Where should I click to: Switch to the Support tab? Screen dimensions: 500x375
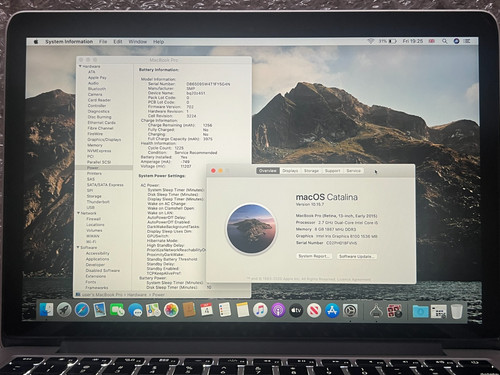click(x=332, y=171)
